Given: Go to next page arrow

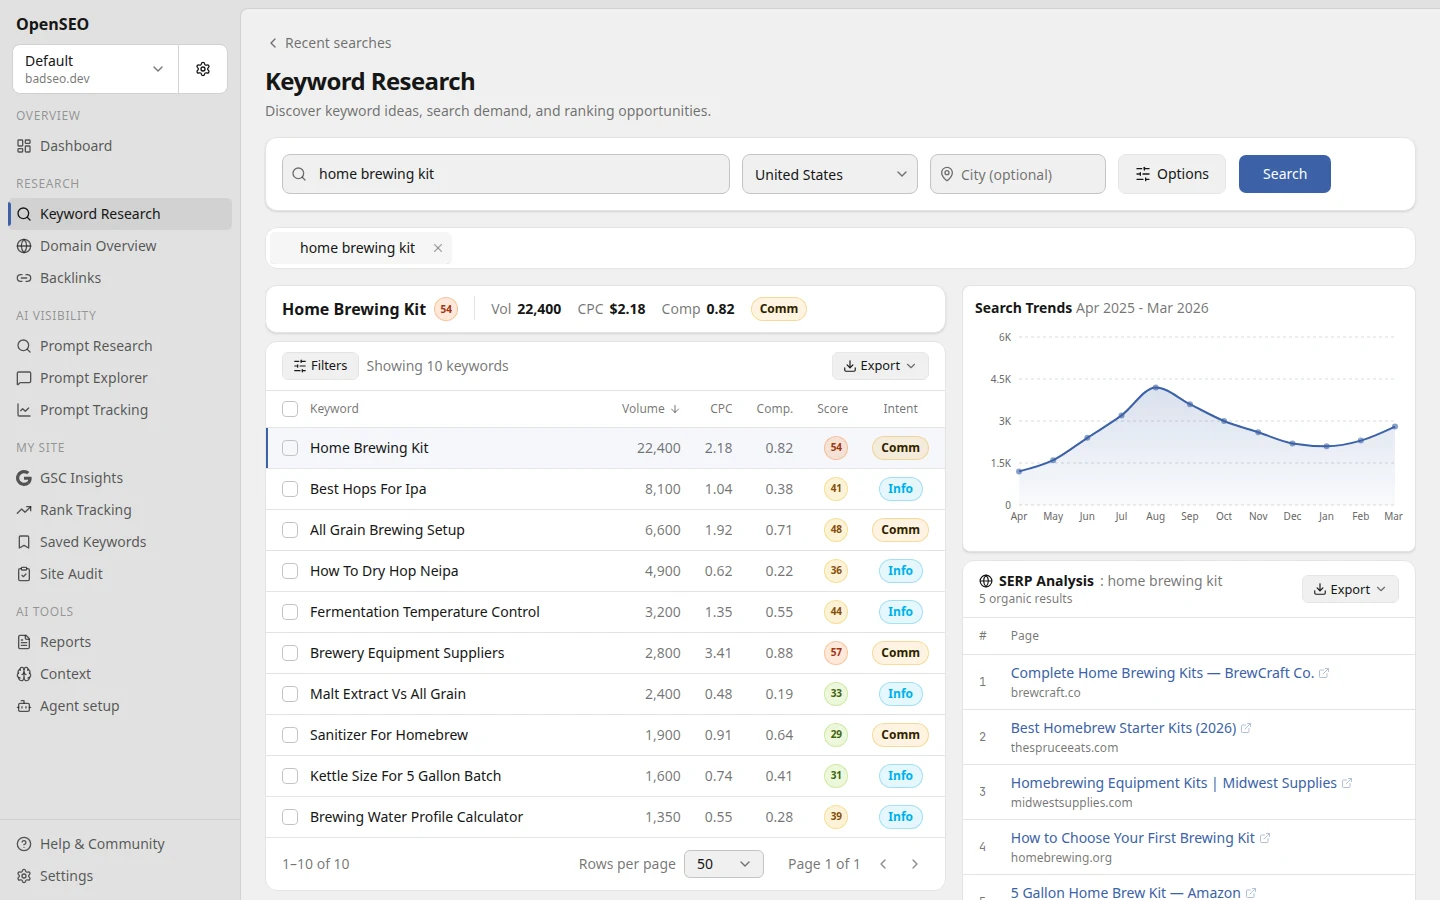Looking at the screenshot, I should click(915, 864).
